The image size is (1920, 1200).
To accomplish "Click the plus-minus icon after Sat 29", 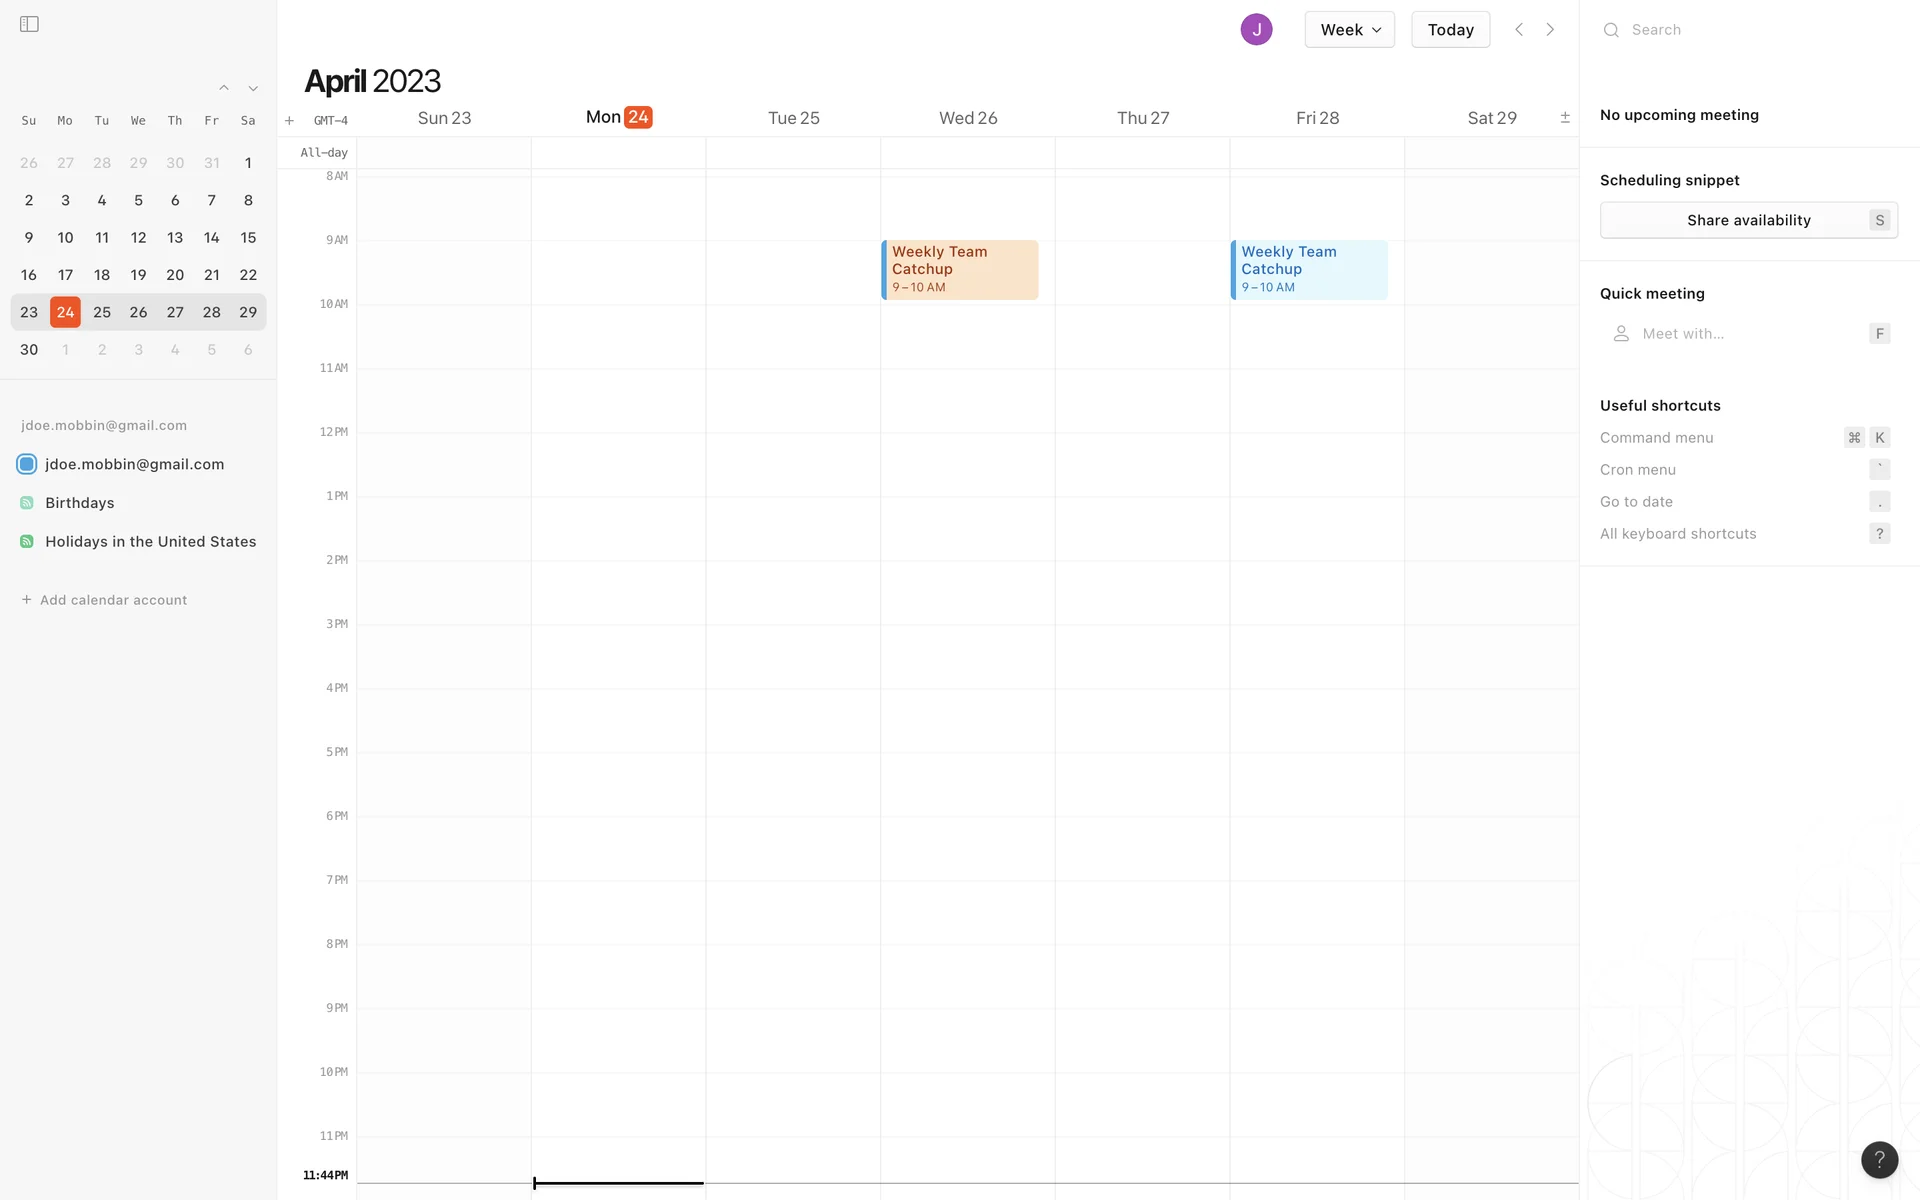I will 1565,118.
